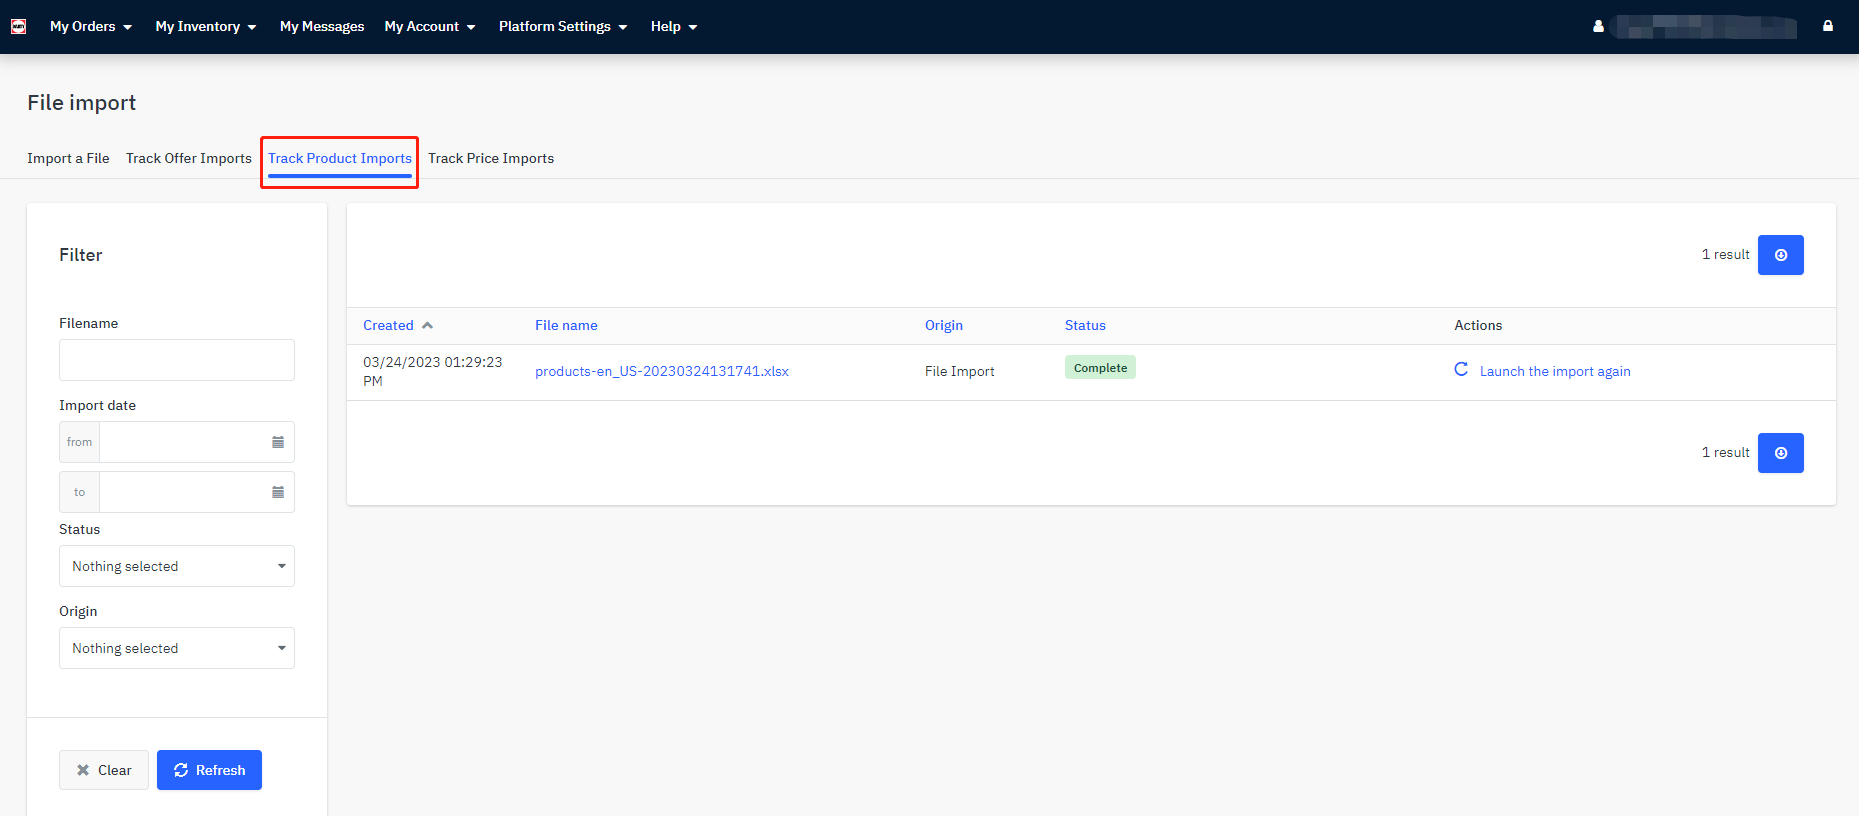Click the user profile icon
Screen dimensions: 1859x816
coord(1598,27)
